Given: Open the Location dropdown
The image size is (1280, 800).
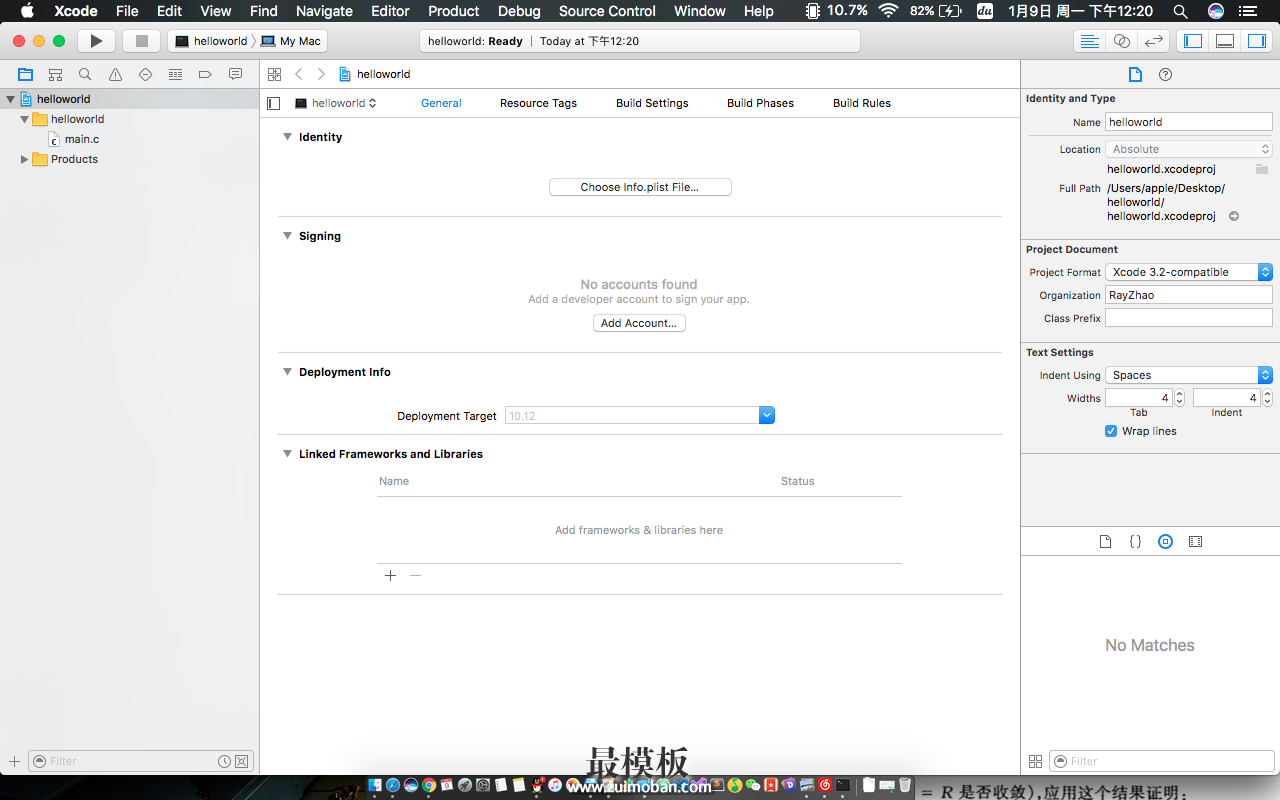Looking at the screenshot, I should [1189, 149].
